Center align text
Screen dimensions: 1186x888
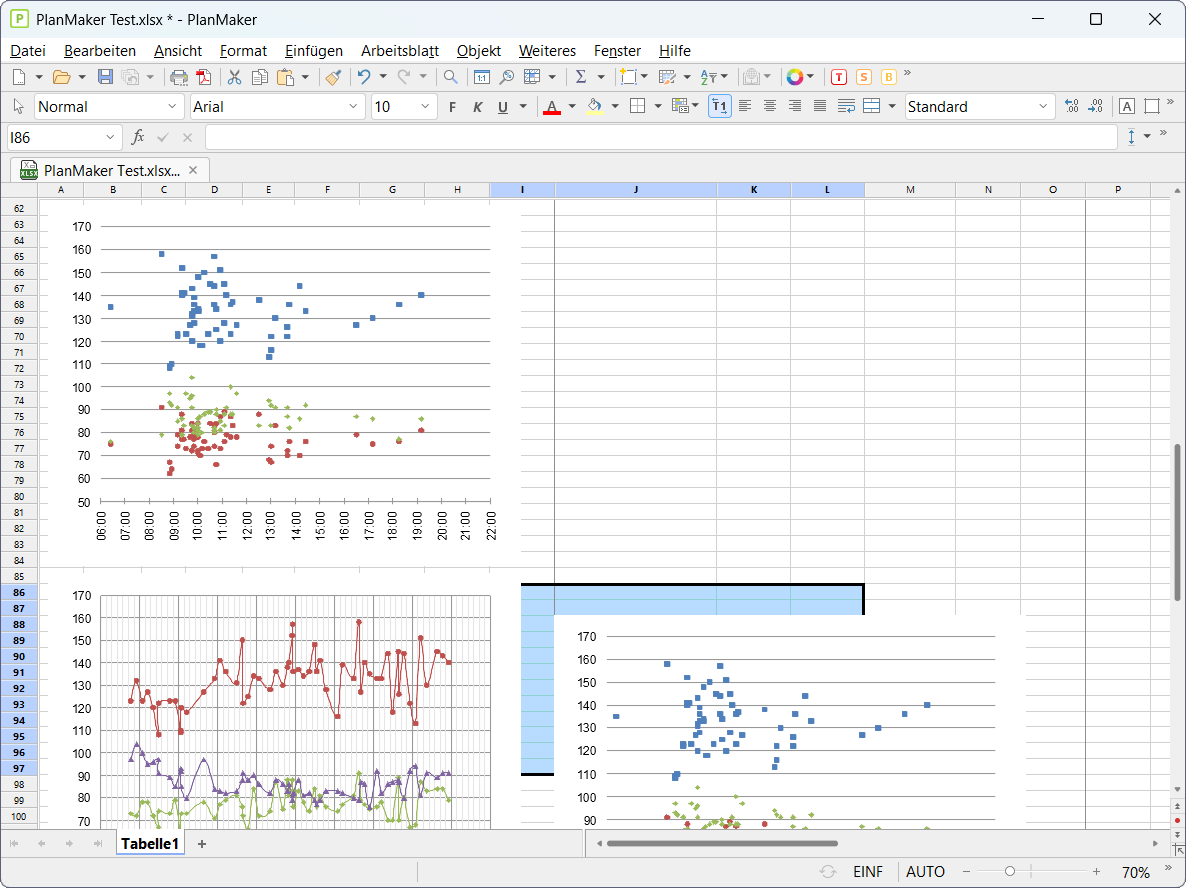[x=770, y=107]
